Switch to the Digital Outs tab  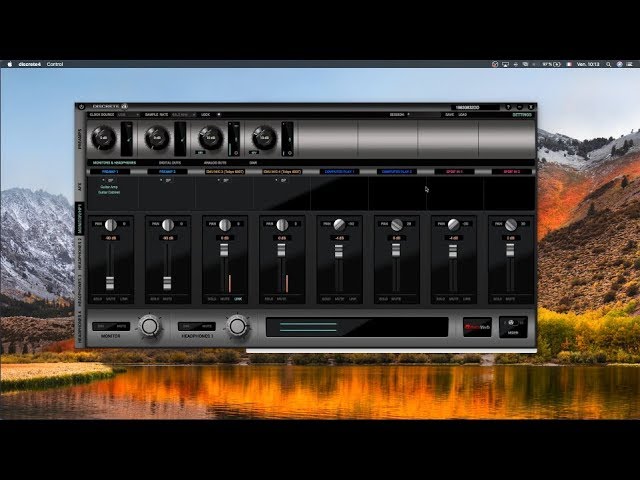click(x=170, y=163)
